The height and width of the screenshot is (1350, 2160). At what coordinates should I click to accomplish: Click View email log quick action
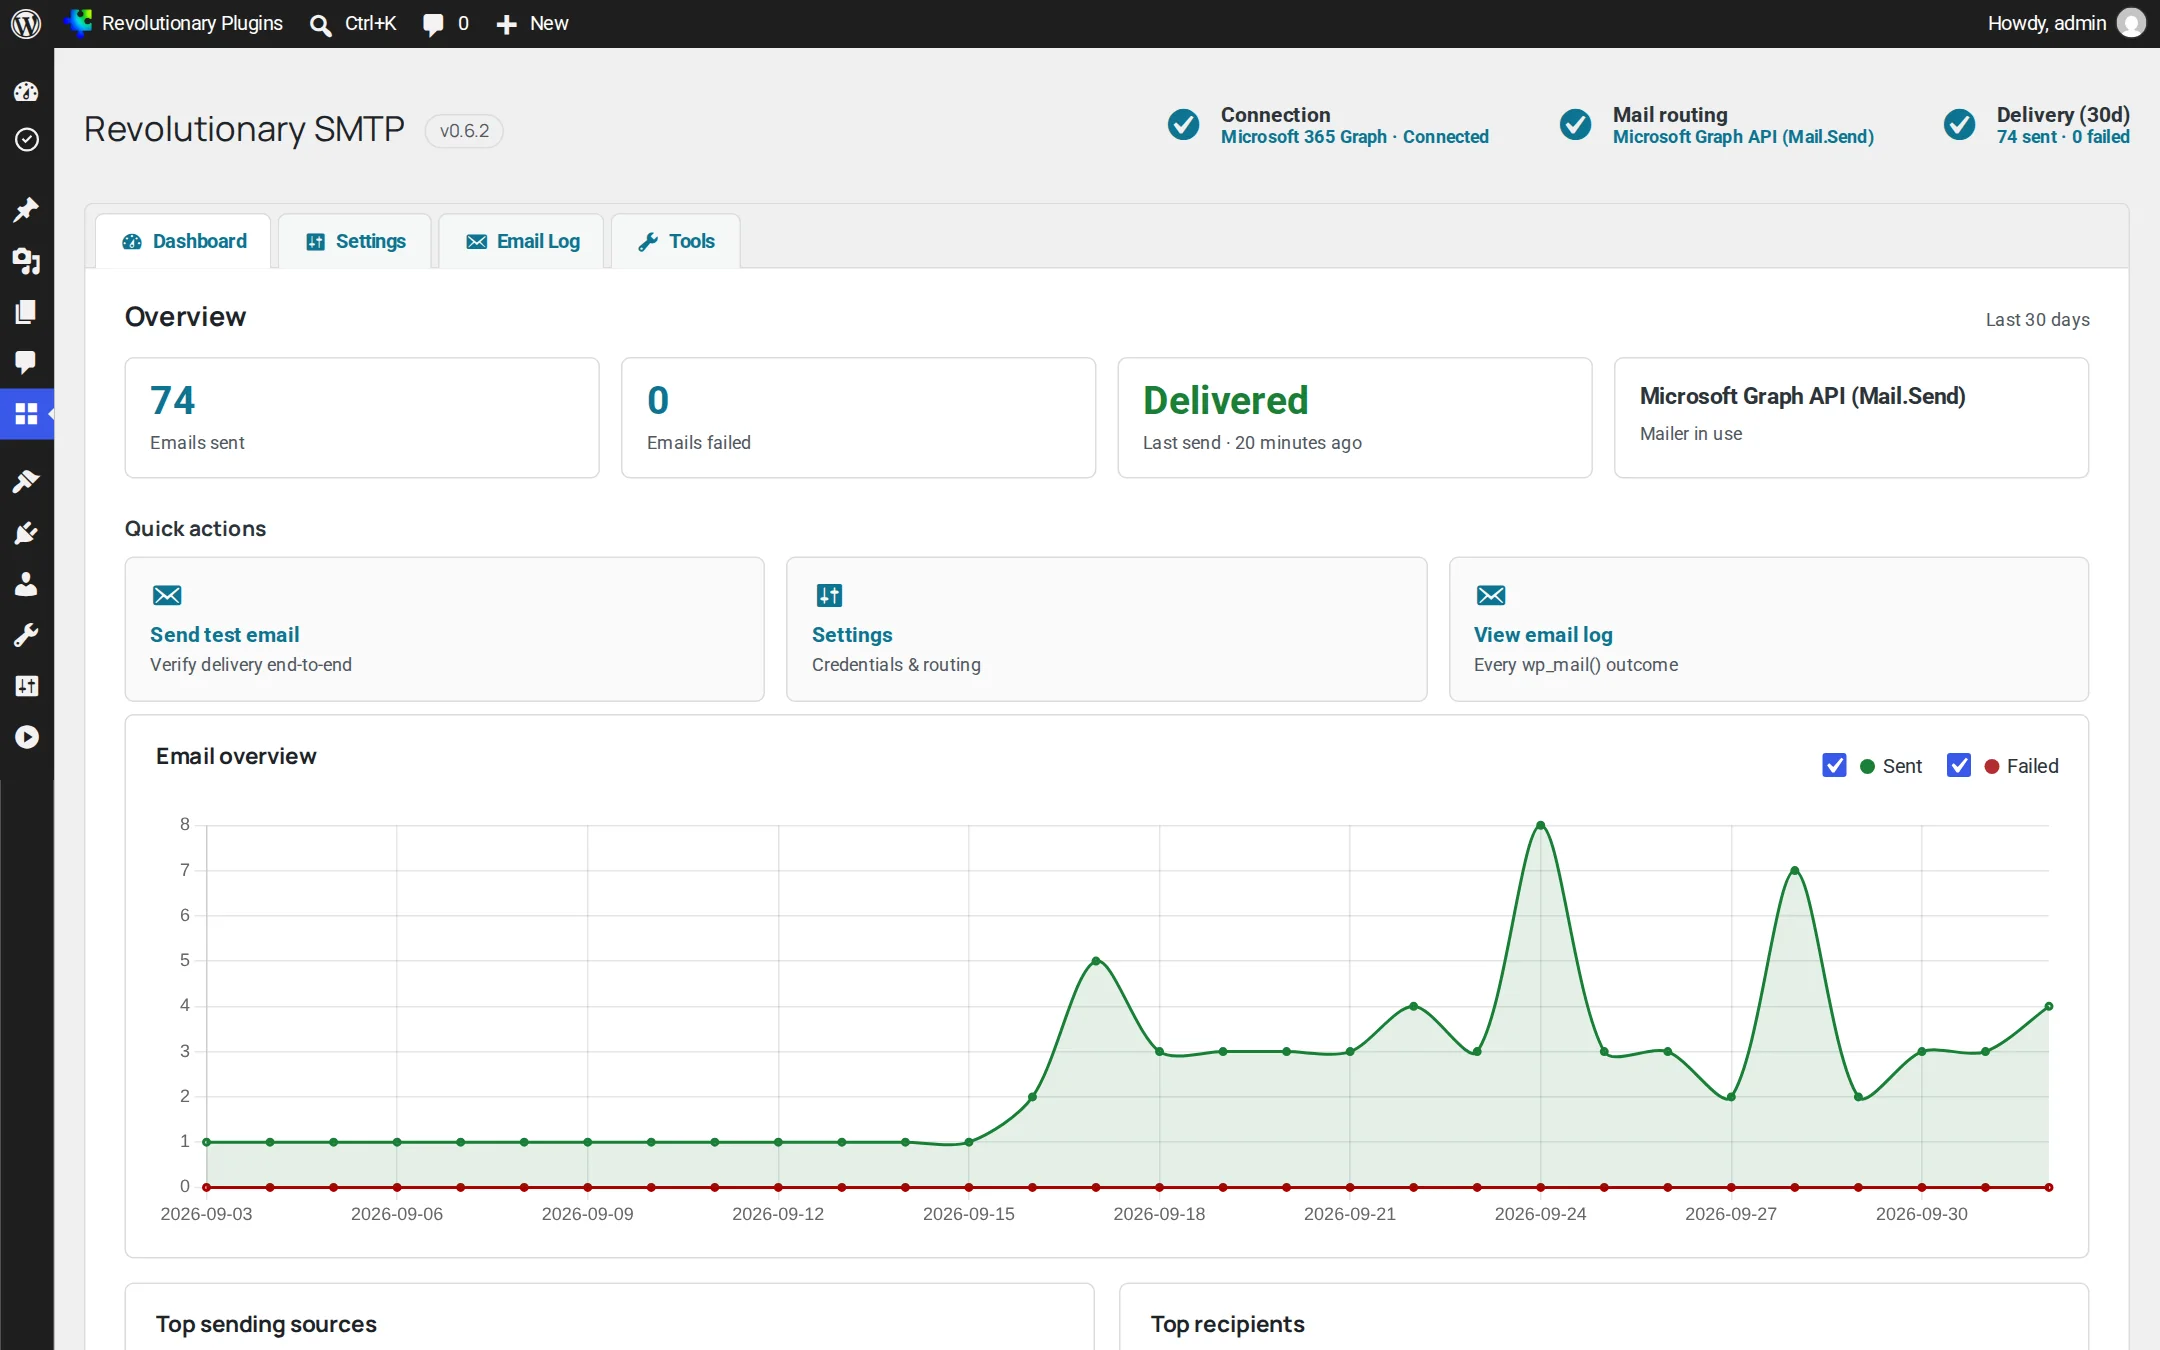pyautogui.click(x=1768, y=629)
